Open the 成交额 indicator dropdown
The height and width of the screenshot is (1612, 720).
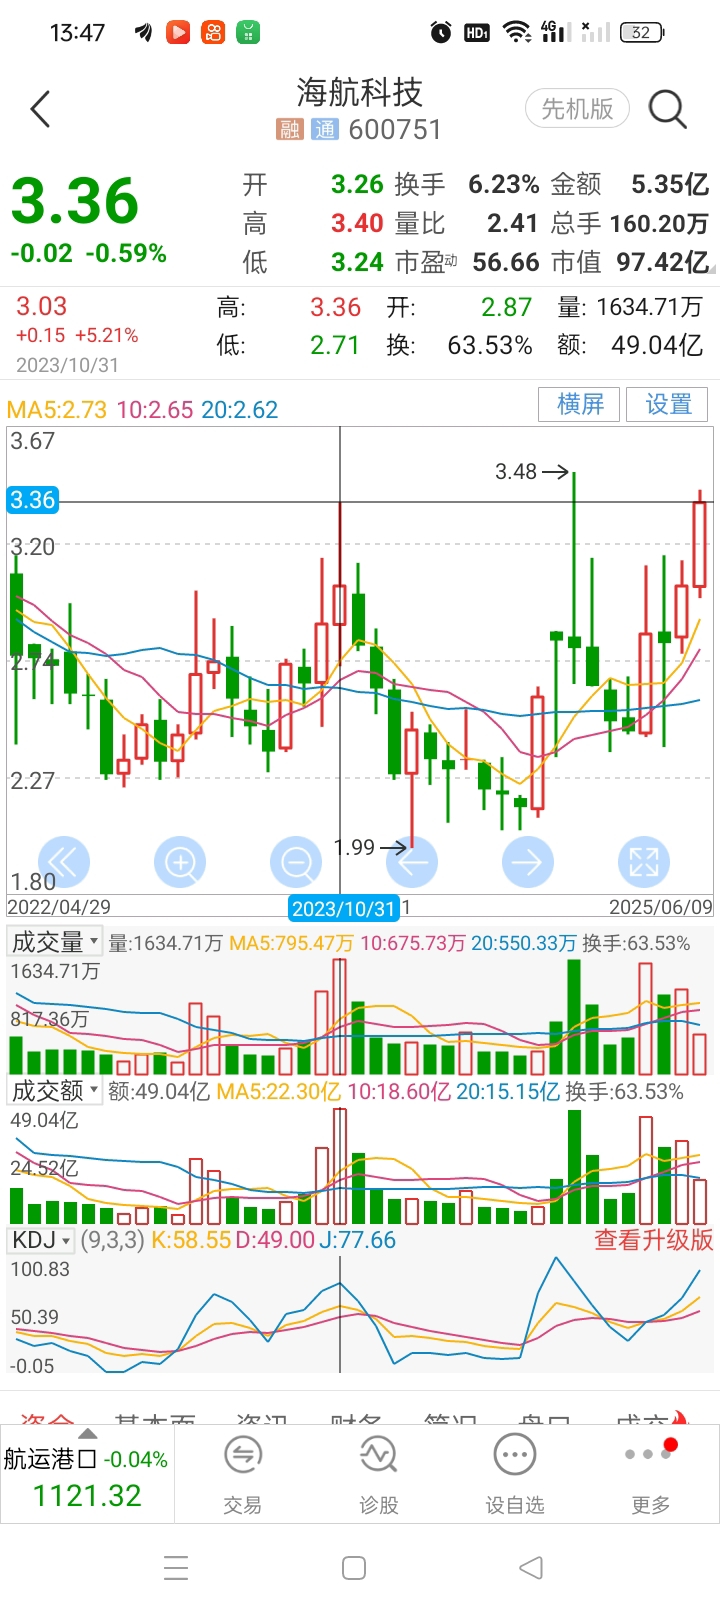coord(55,1090)
